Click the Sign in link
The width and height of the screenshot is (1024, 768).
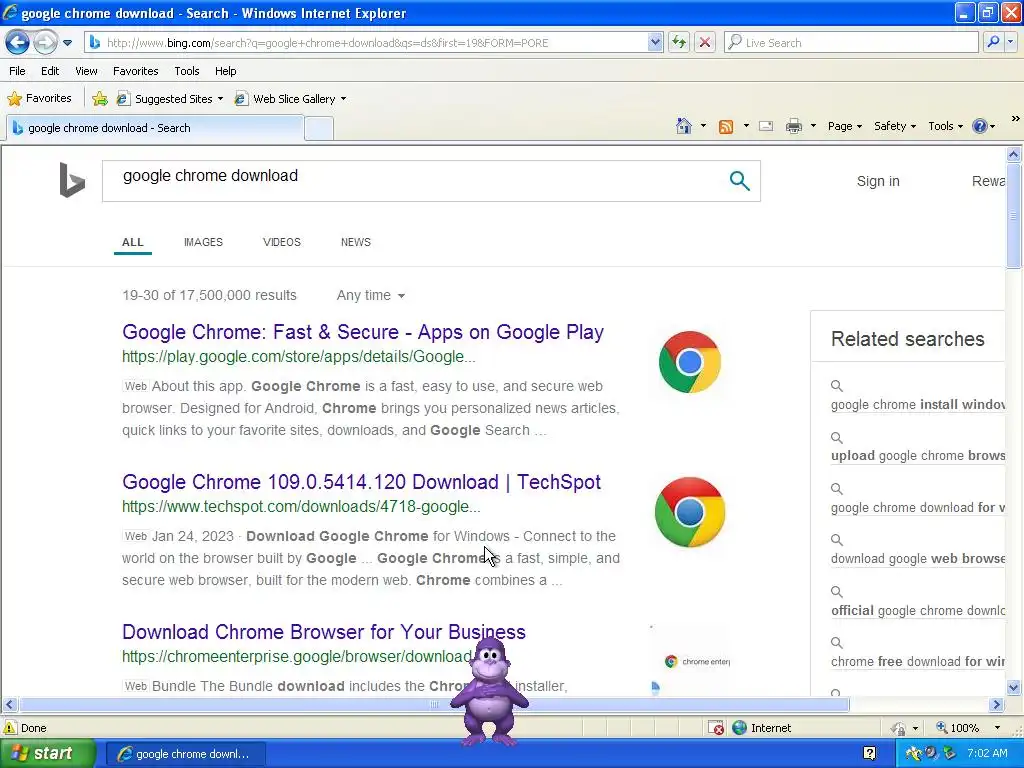coord(878,182)
